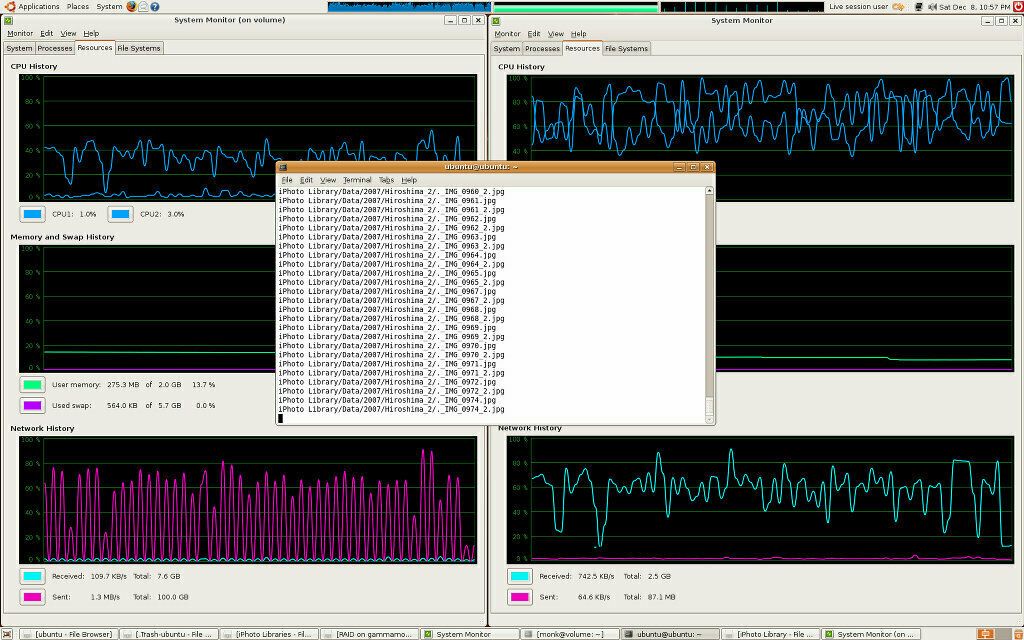This screenshot has height=640, width=1024.
Task: Switch to 'RAID on gammamo...' taskbar window
Action: coord(371,634)
